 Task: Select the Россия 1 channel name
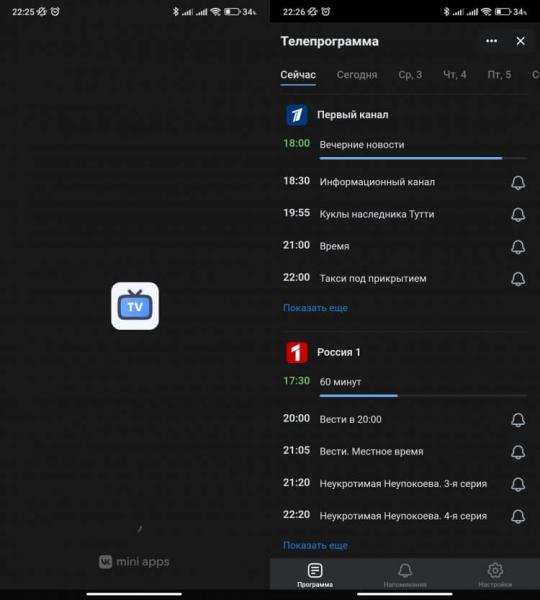339,352
